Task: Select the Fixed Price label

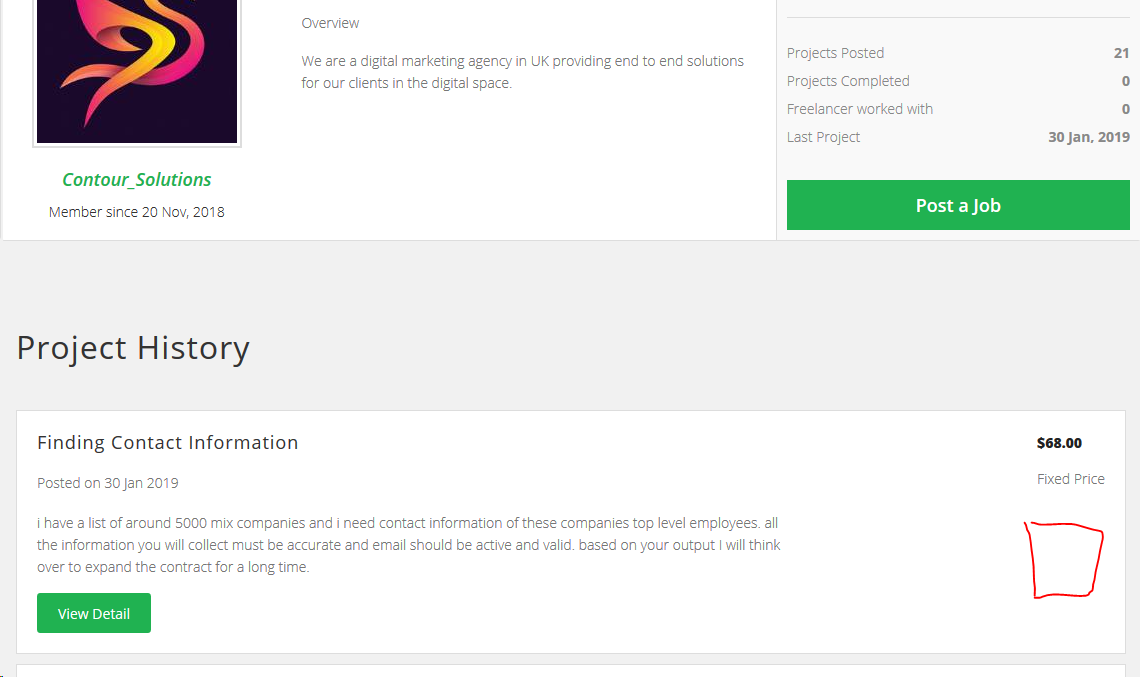Action: [1070, 479]
